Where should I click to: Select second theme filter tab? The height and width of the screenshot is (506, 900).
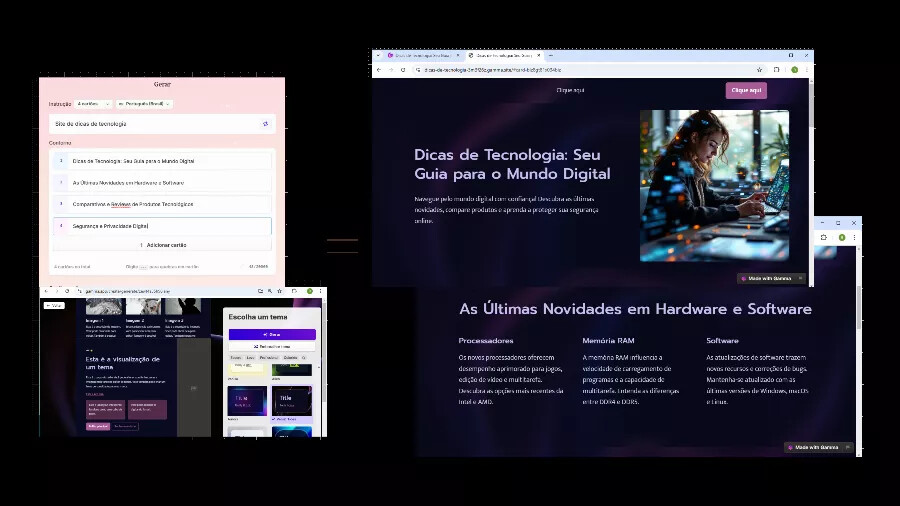click(x=250, y=357)
